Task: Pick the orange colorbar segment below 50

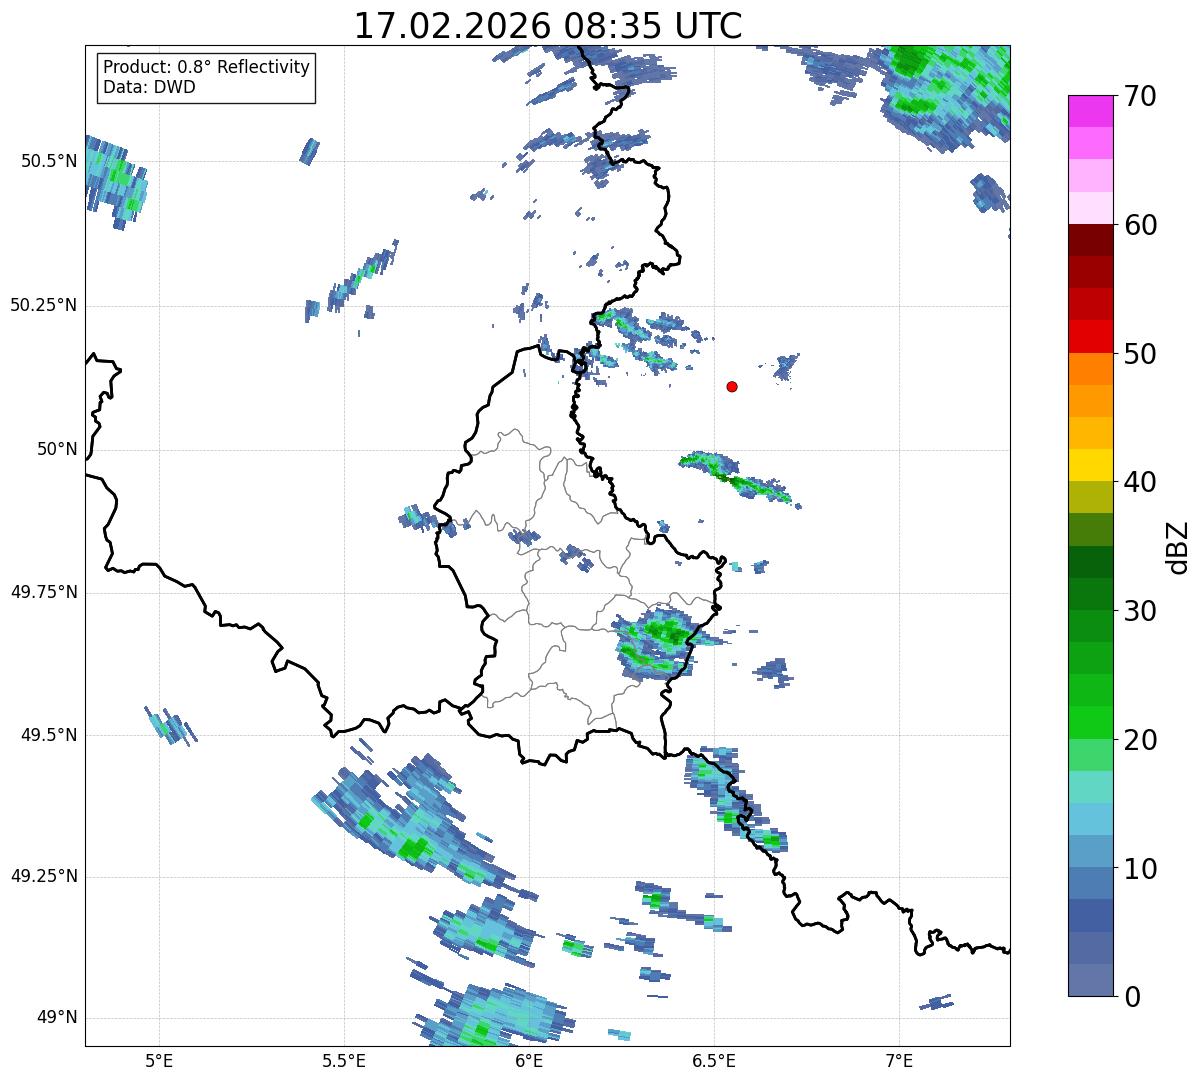Action: 1090,369
